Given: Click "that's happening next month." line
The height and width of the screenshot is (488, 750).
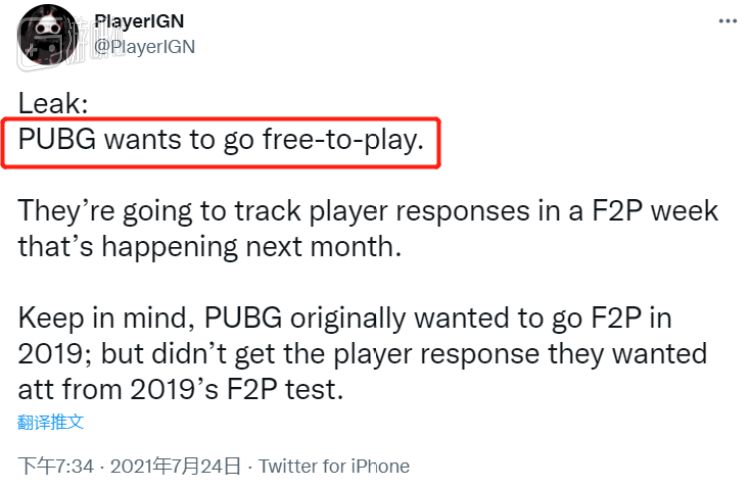Looking at the screenshot, I should tap(210, 248).
